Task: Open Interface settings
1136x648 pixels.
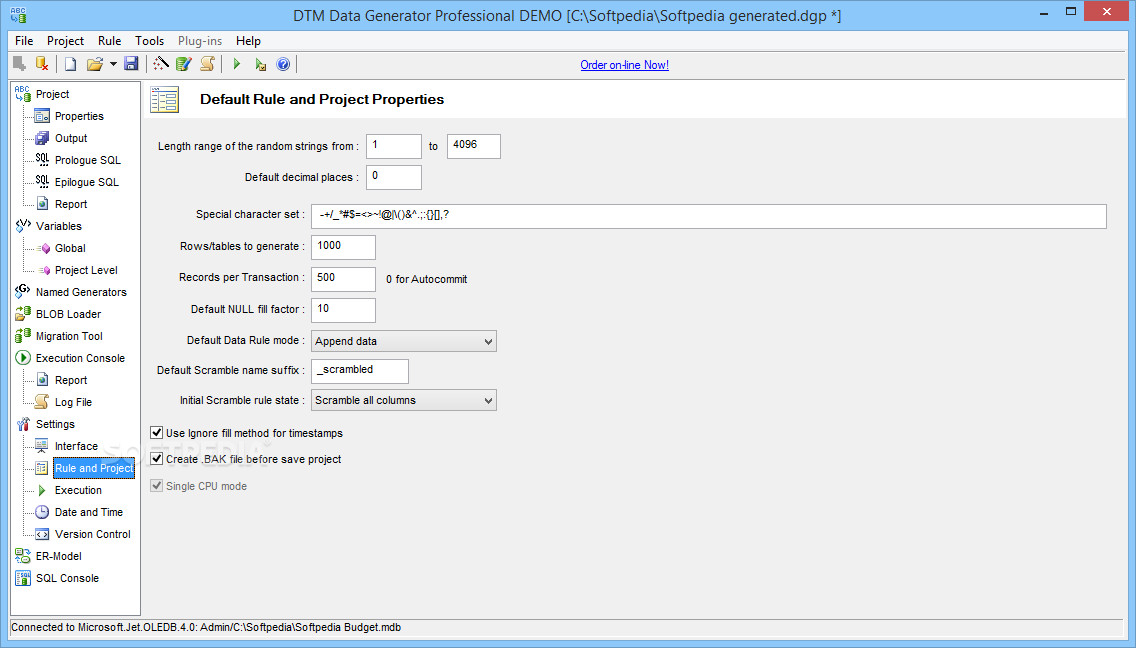Action: [x=76, y=446]
